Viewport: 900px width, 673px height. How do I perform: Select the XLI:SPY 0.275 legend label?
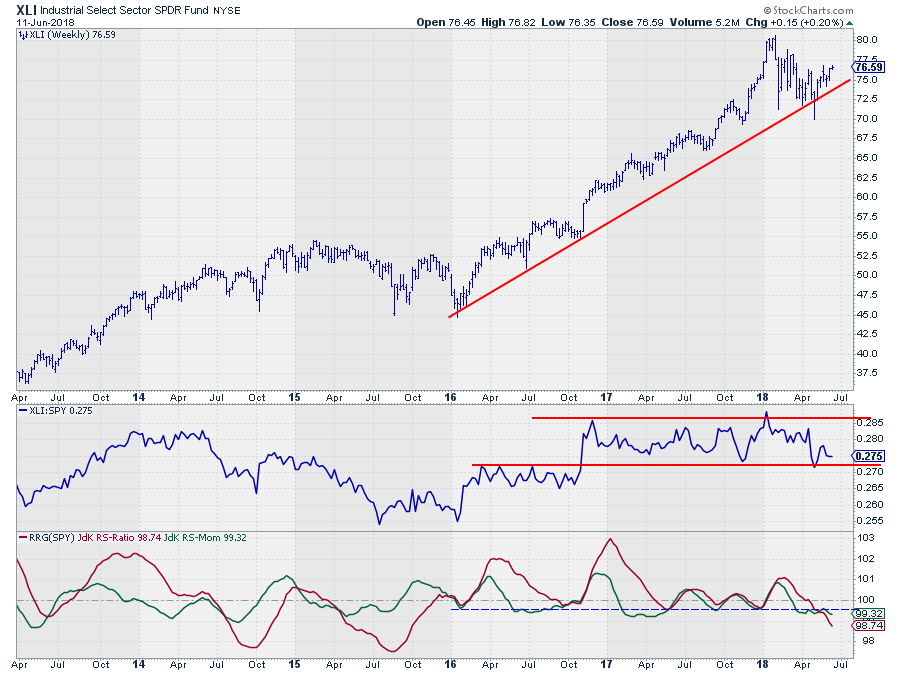(60, 411)
